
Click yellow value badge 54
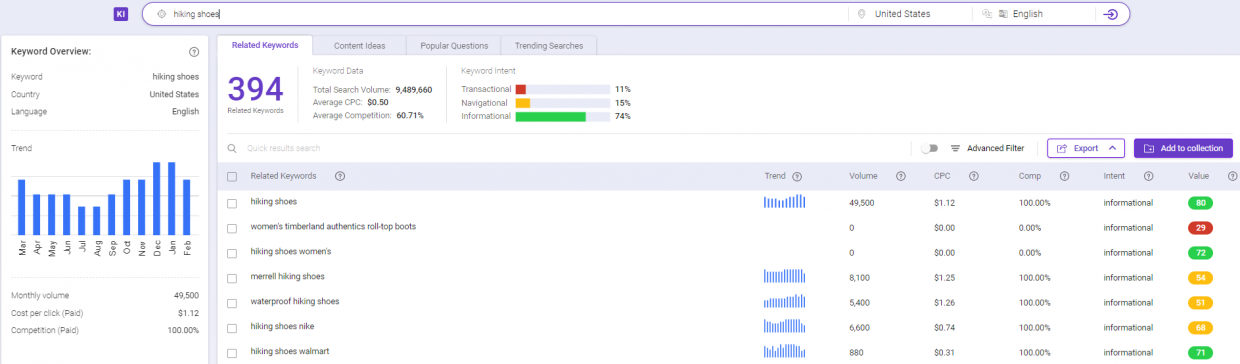coord(1200,277)
